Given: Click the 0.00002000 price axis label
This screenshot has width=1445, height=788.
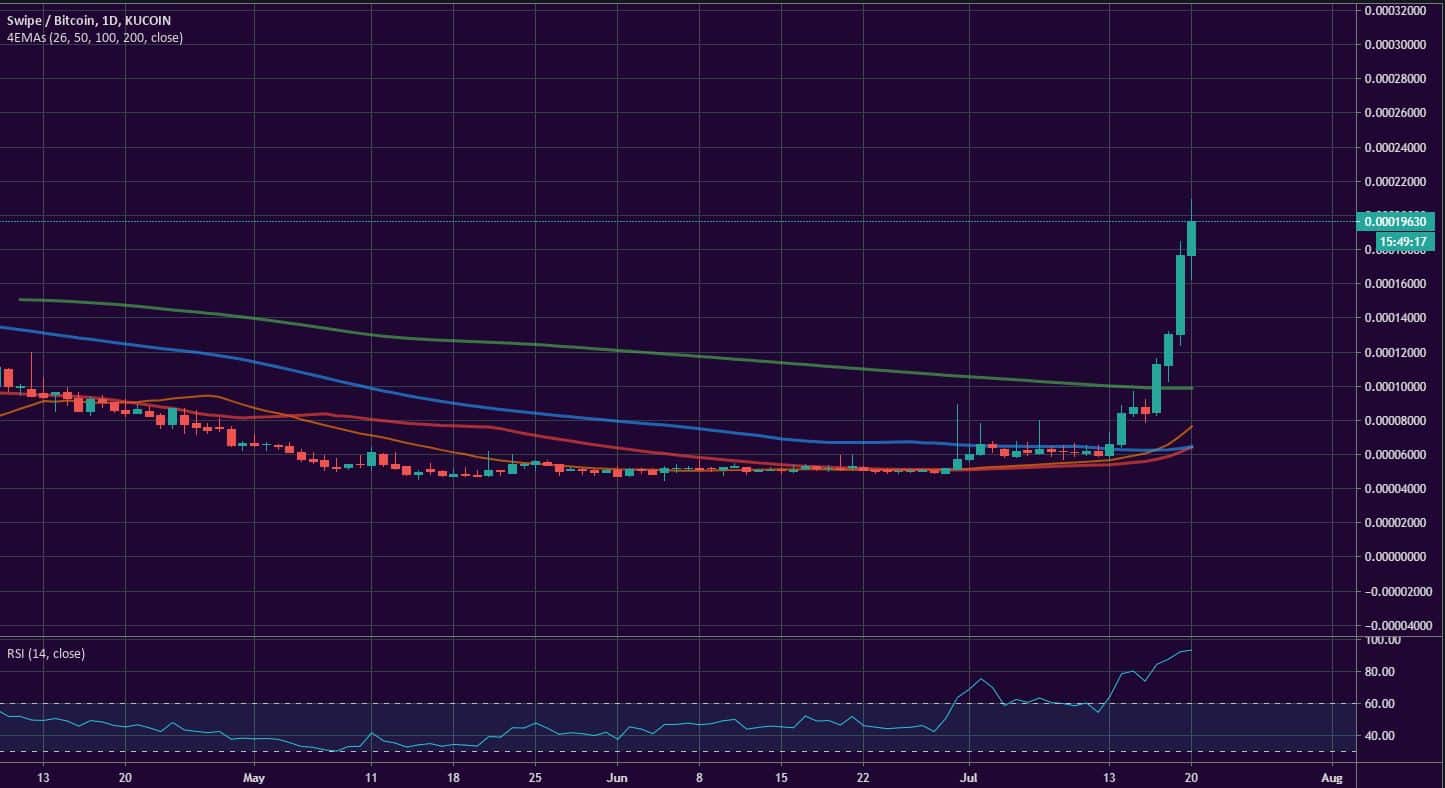Looking at the screenshot, I should pos(1396,523).
